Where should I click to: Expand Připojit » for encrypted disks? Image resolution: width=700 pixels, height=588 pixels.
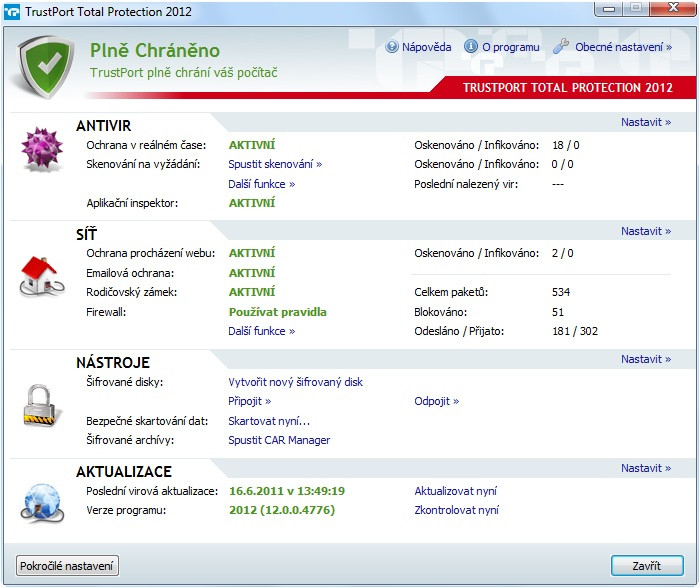(250, 401)
